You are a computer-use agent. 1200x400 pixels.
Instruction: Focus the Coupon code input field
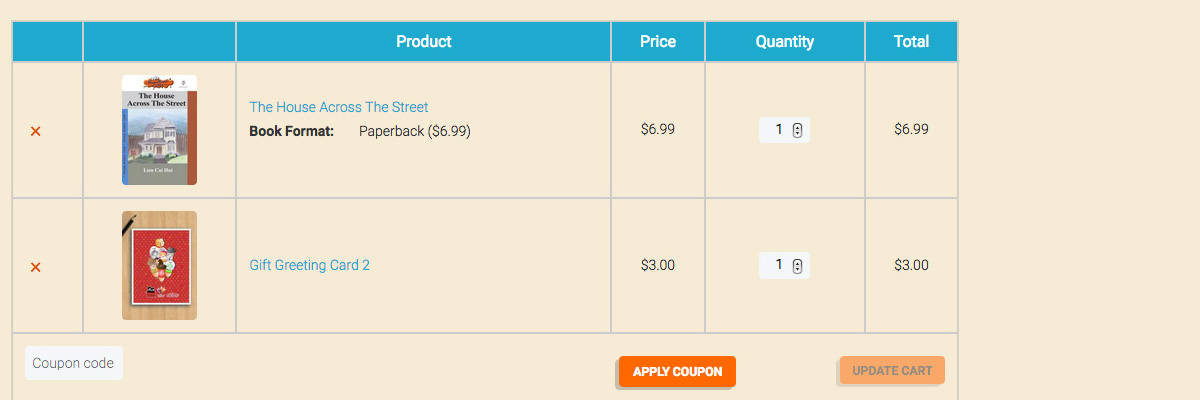tap(74, 363)
